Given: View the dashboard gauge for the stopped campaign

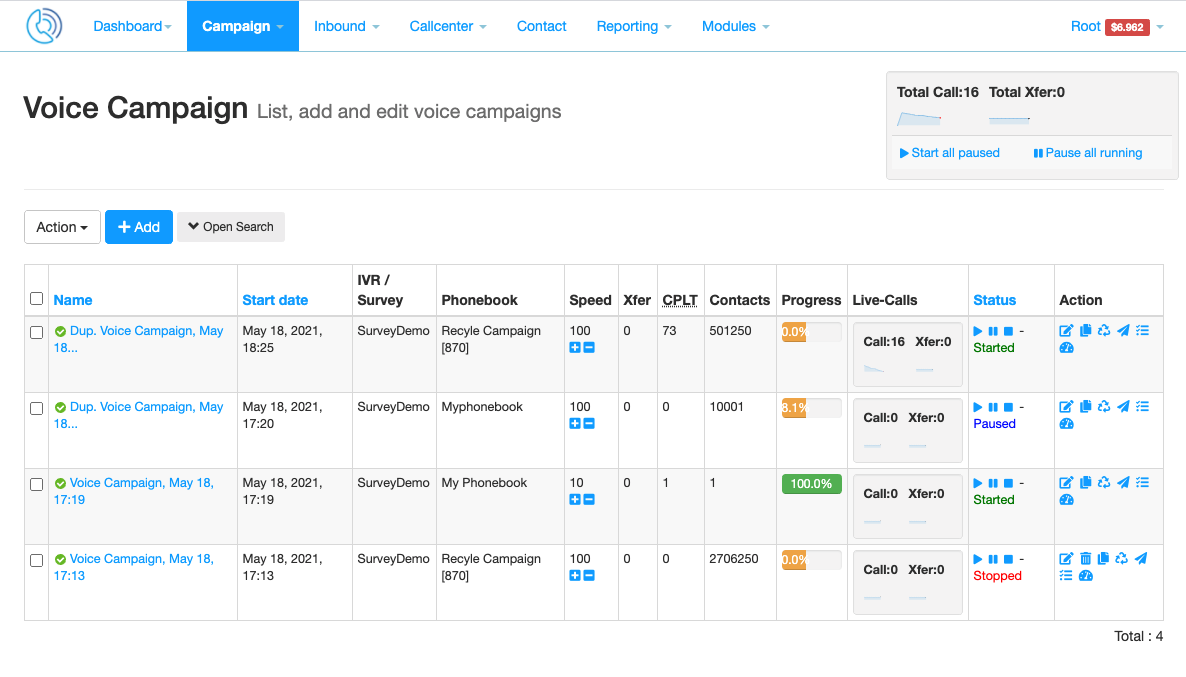Looking at the screenshot, I should (1085, 575).
